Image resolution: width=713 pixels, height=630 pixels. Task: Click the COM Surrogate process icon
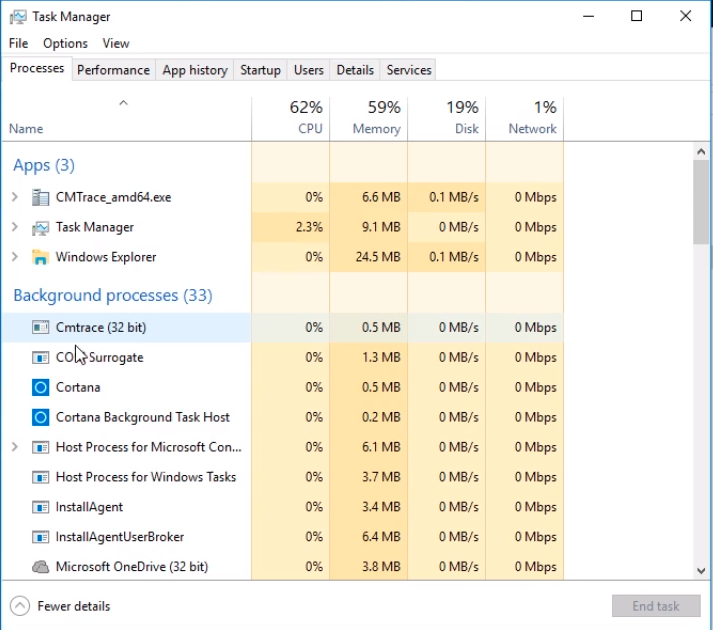tap(40, 357)
